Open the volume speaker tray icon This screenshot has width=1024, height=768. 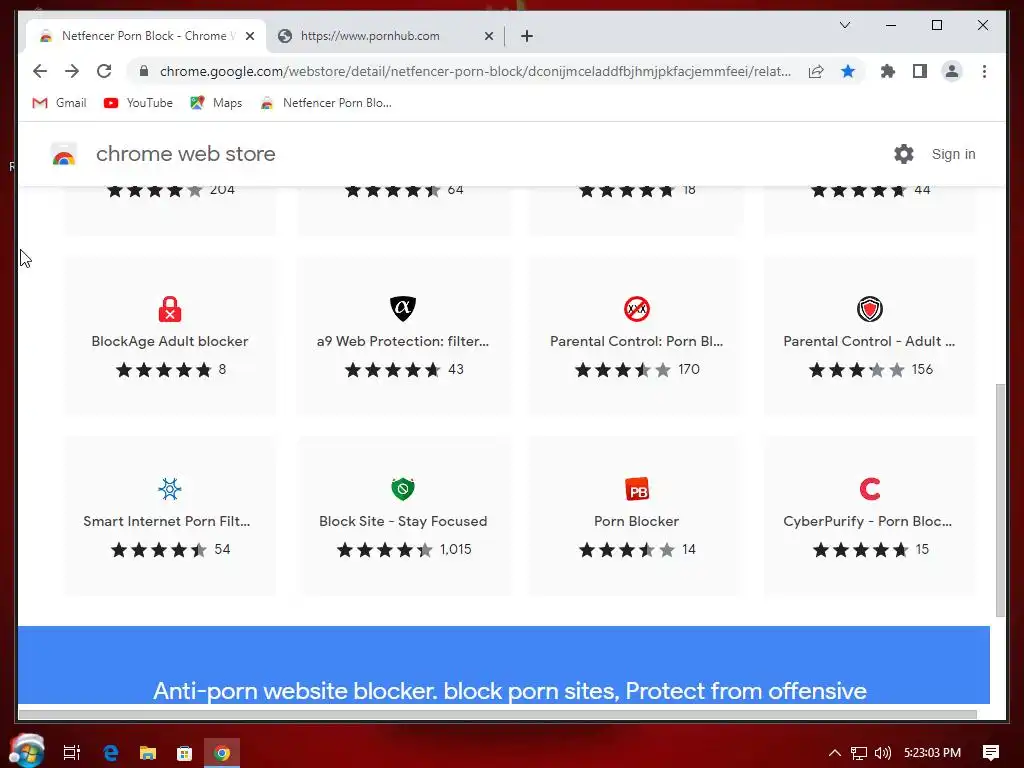click(x=882, y=753)
